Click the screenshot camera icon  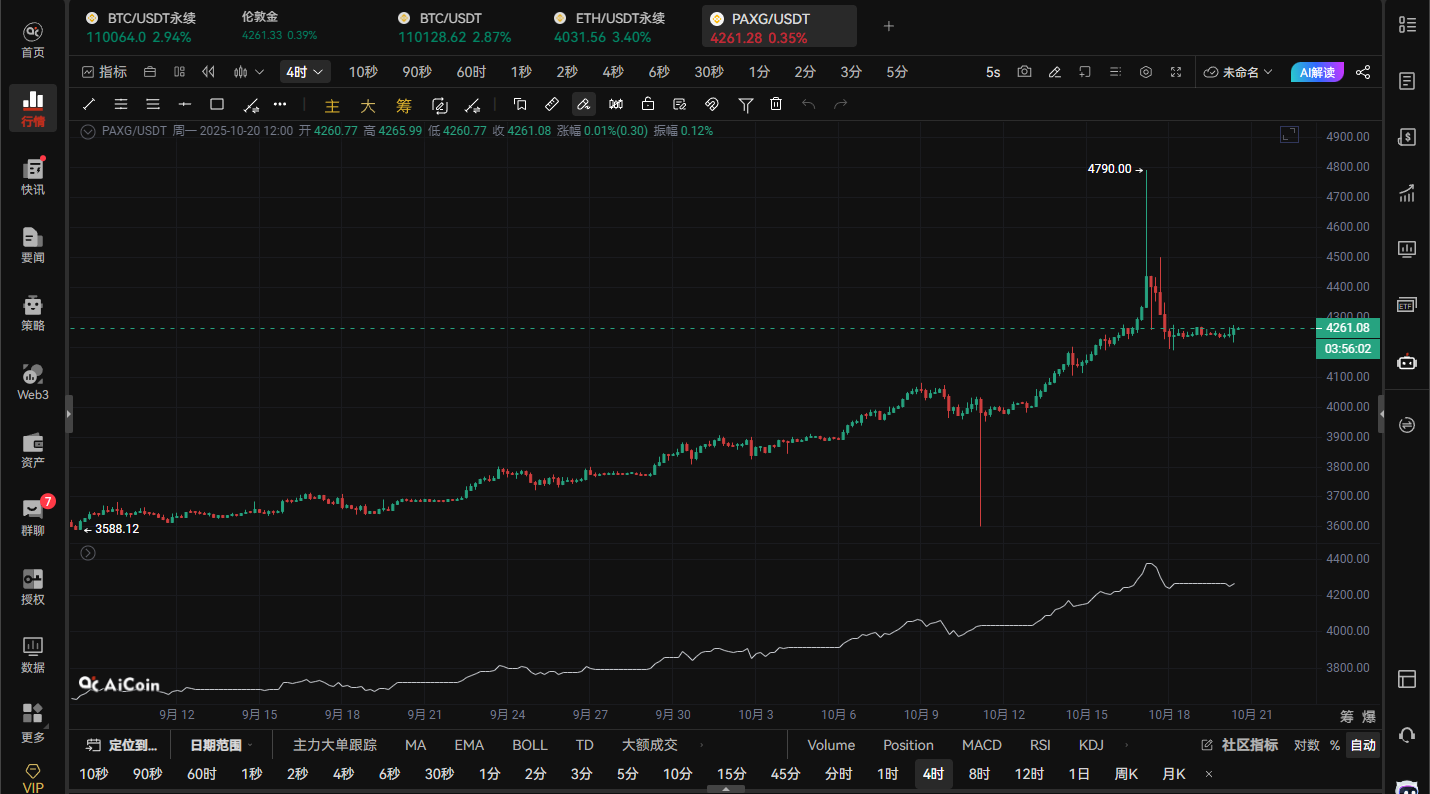[1024, 72]
